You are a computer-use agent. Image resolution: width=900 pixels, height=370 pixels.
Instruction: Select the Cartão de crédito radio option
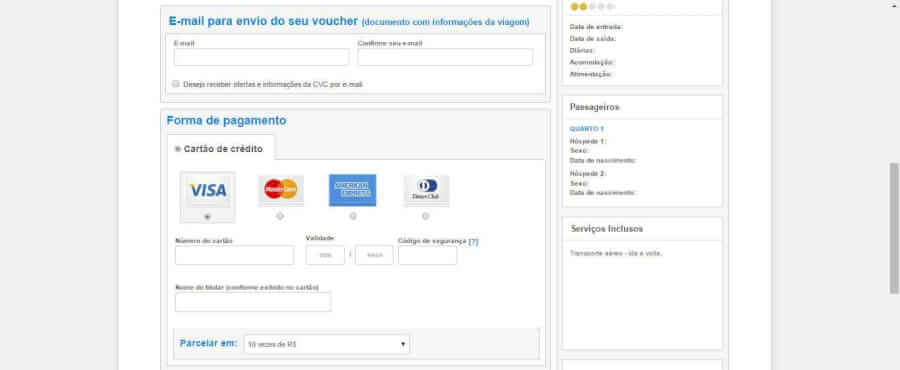click(x=177, y=149)
